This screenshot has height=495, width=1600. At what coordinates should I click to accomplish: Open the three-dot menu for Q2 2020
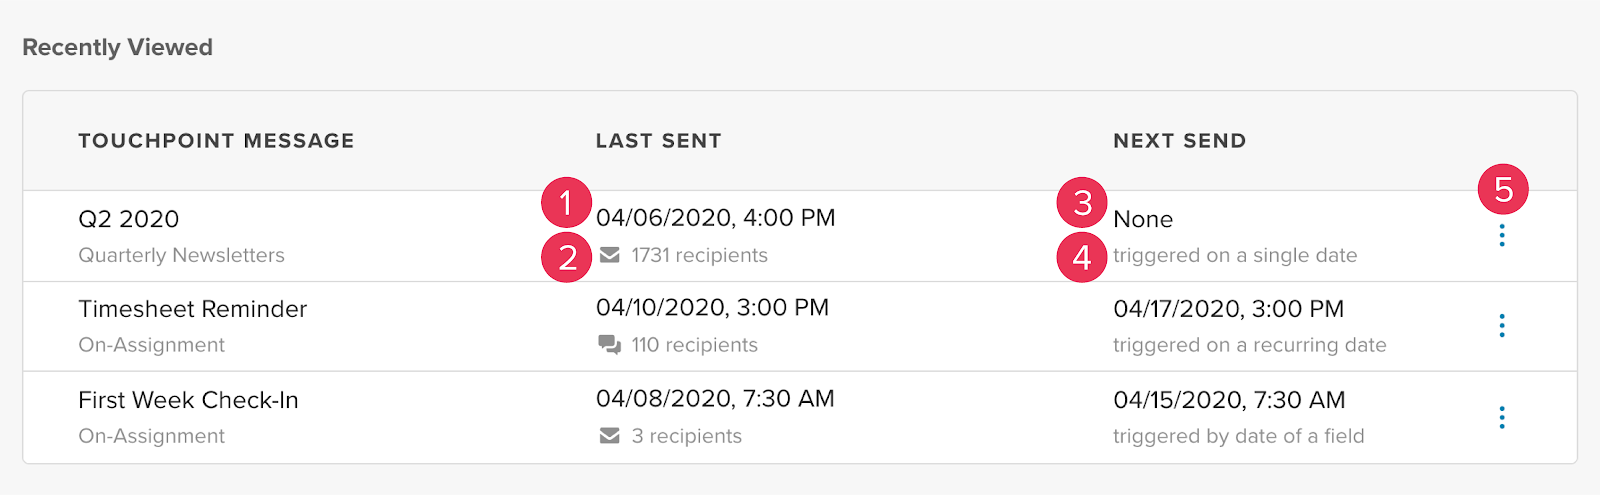[x=1501, y=236]
